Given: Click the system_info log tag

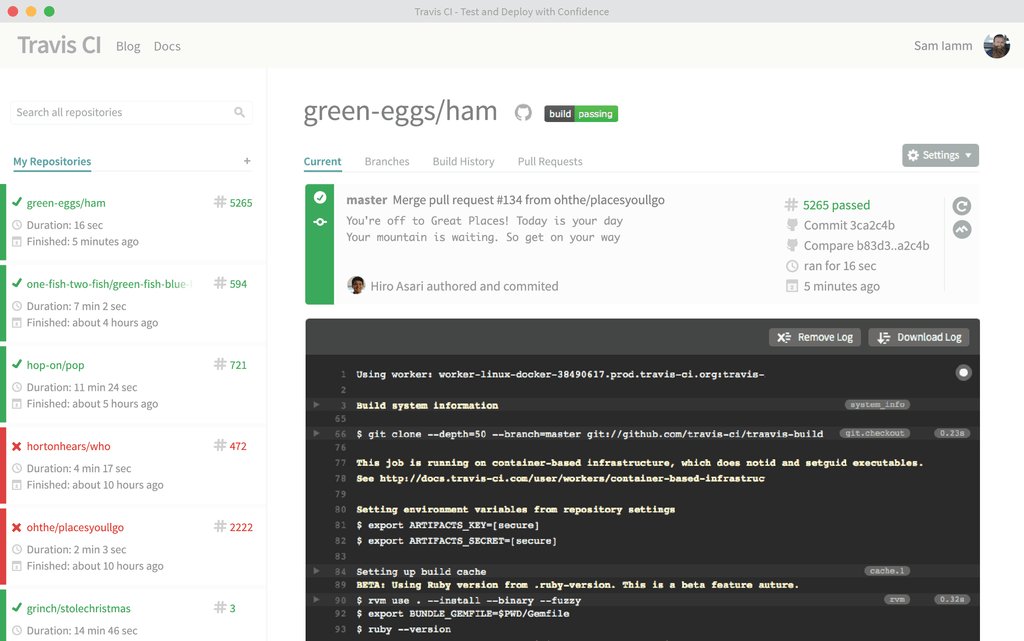Looking at the screenshot, I should click(x=877, y=405).
